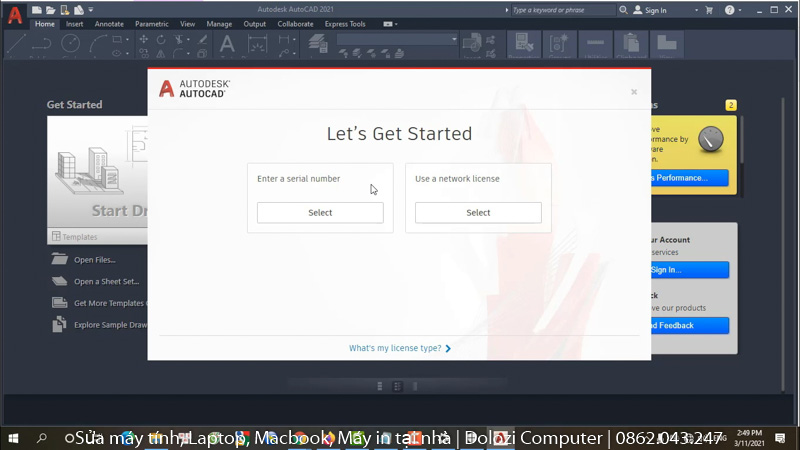Close the Let's Get Started dialog
The height and width of the screenshot is (450, 800).
point(634,92)
